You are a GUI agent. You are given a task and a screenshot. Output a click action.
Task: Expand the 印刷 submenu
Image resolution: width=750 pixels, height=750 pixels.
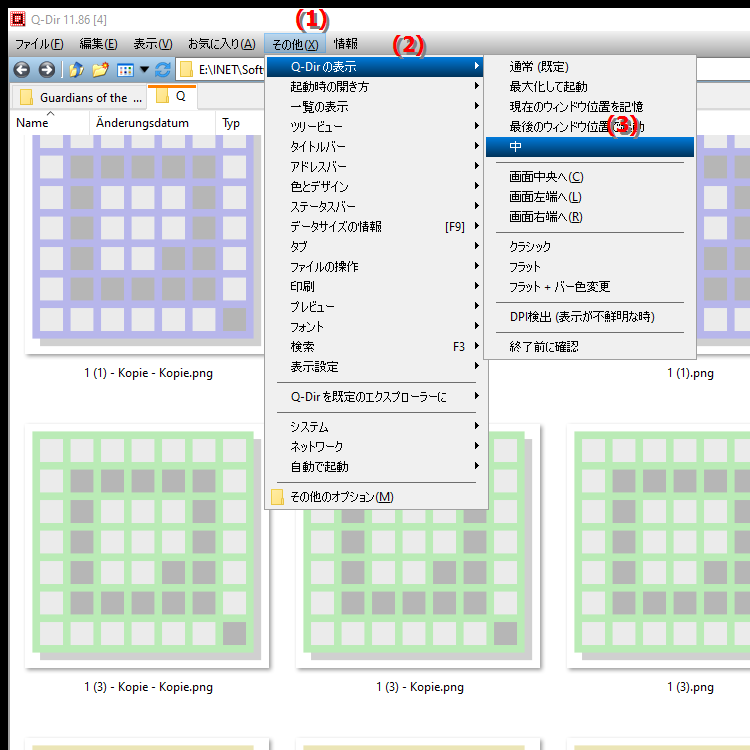tap(375, 287)
